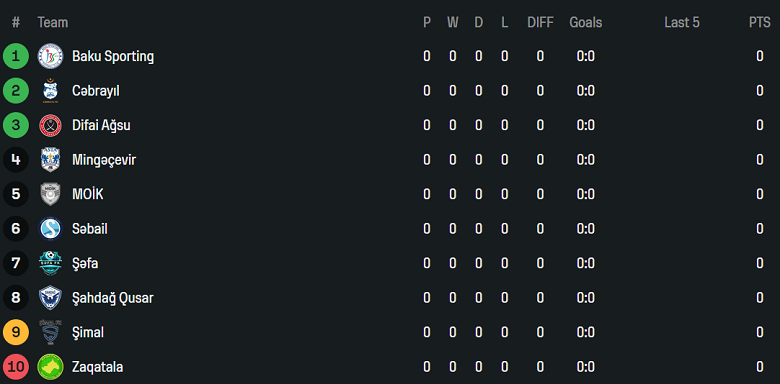This screenshot has height=384, width=780.
Task: Select the Mingəçevir team crest
Action: pyautogui.click(x=51, y=160)
